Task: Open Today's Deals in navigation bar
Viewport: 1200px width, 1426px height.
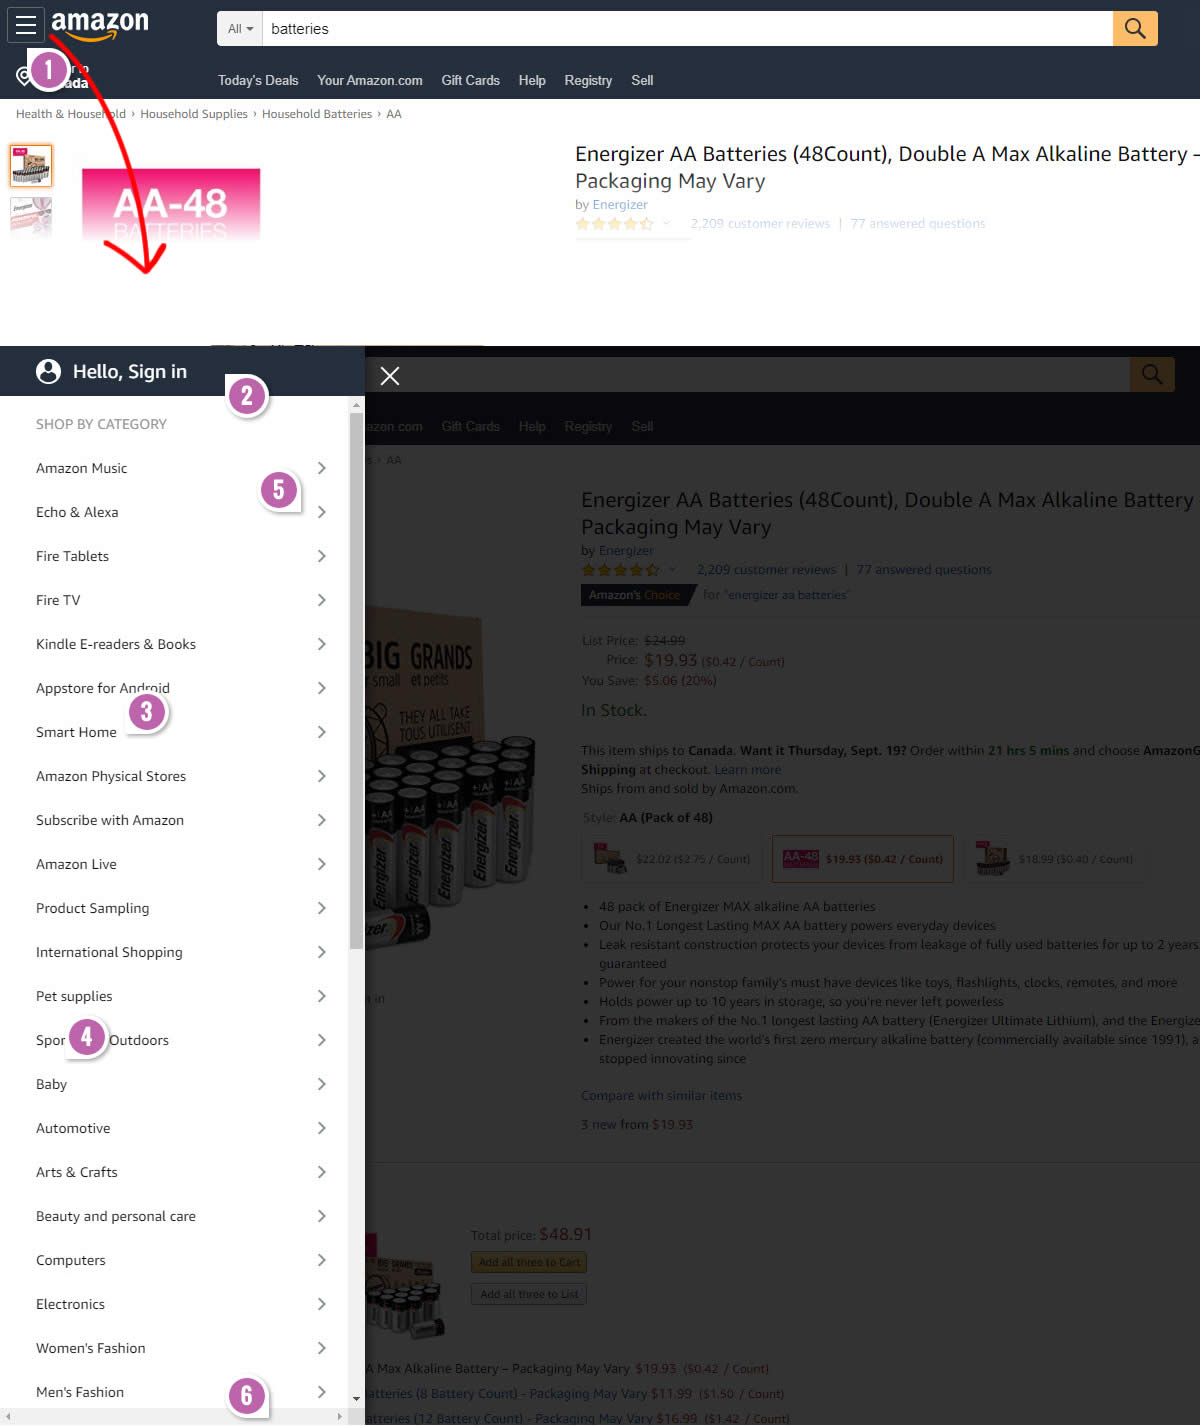Action: pos(258,80)
